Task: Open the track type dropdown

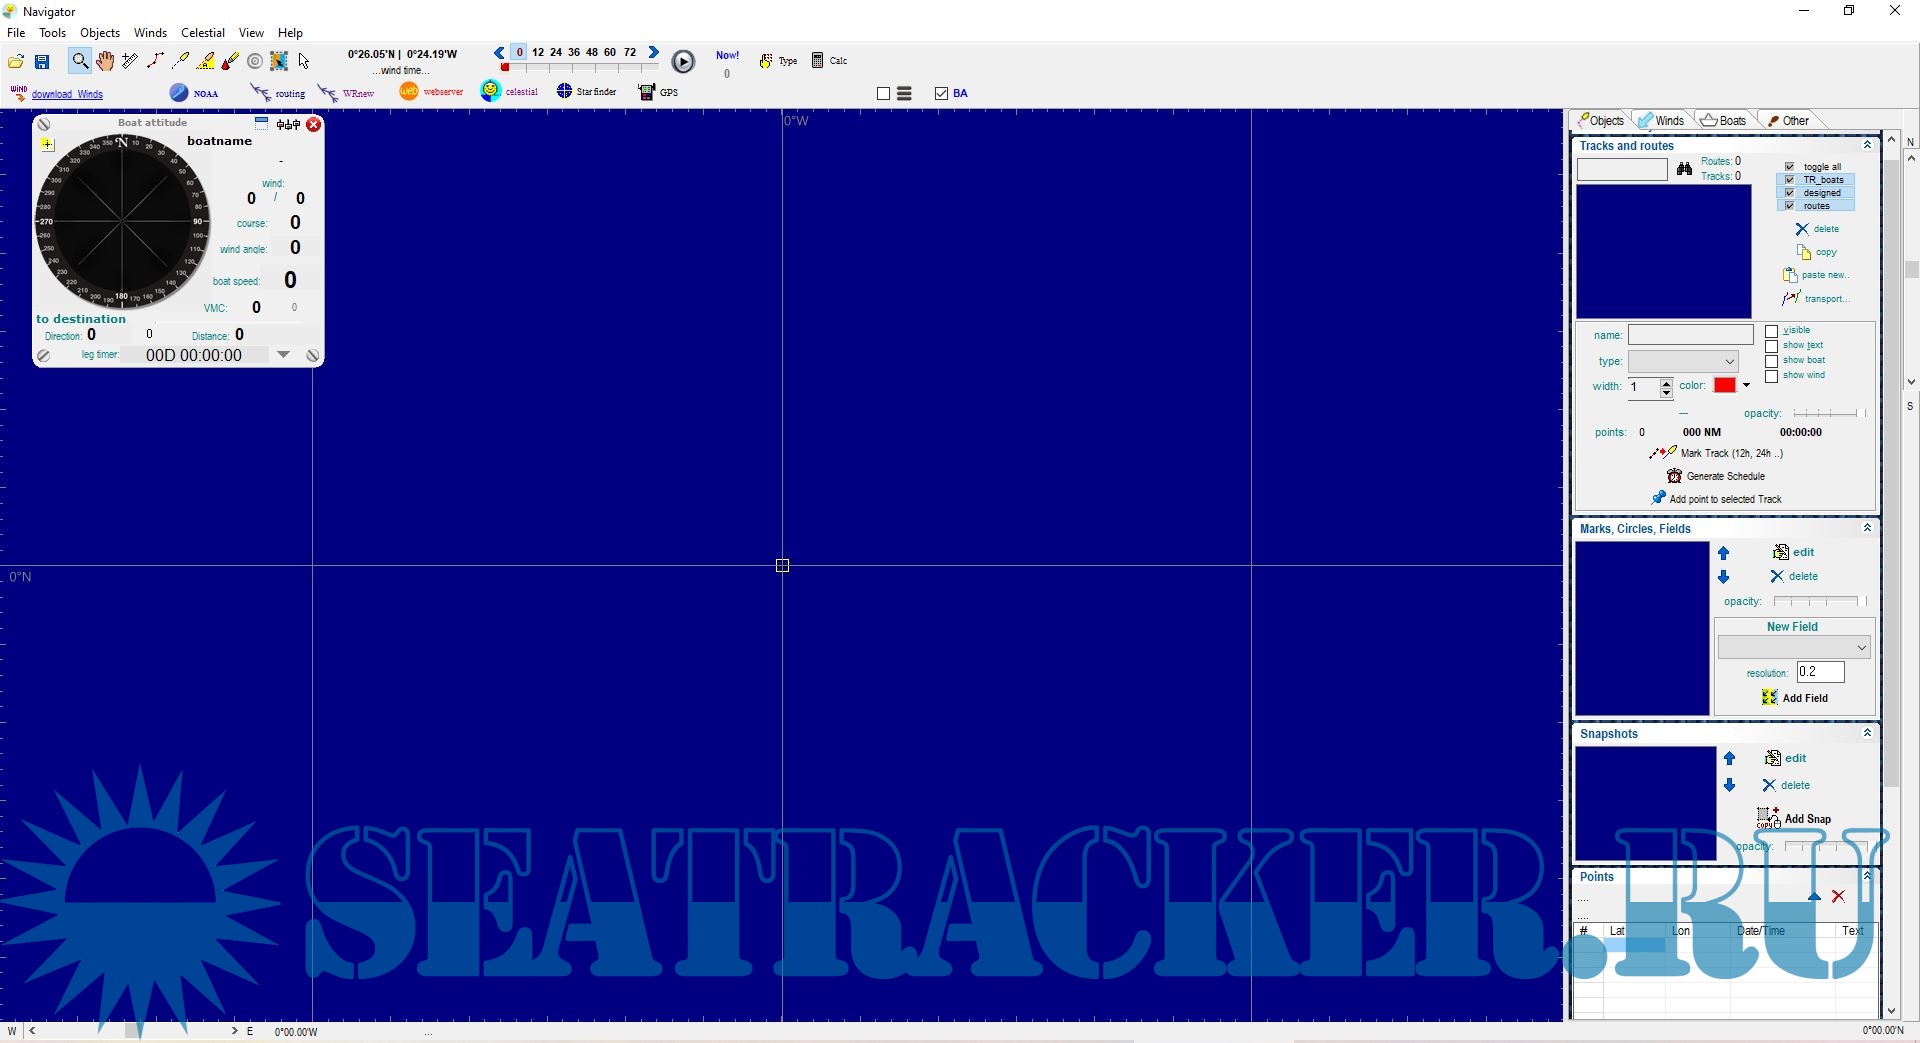Action: pyautogui.click(x=1684, y=362)
